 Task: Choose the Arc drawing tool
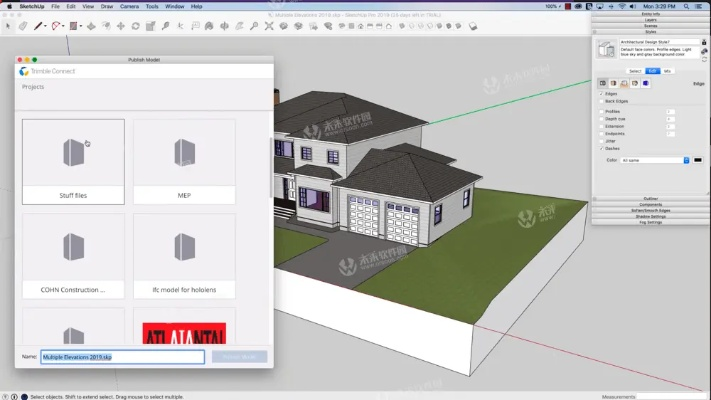[x=57, y=26]
